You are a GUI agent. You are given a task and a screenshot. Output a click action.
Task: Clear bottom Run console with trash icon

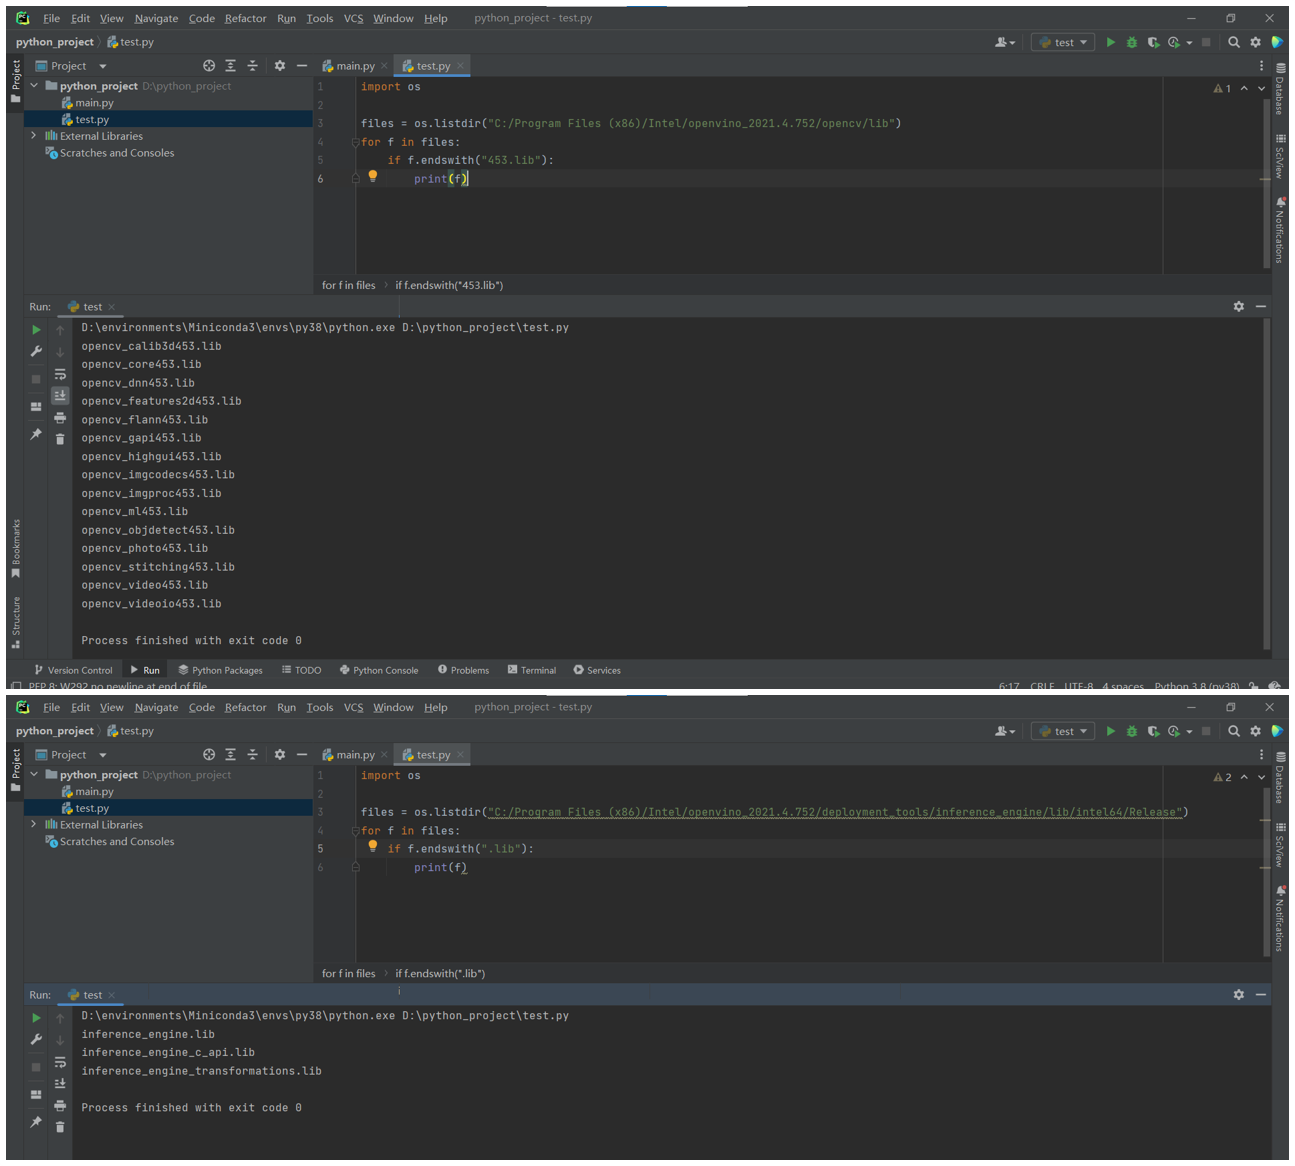(x=60, y=1127)
